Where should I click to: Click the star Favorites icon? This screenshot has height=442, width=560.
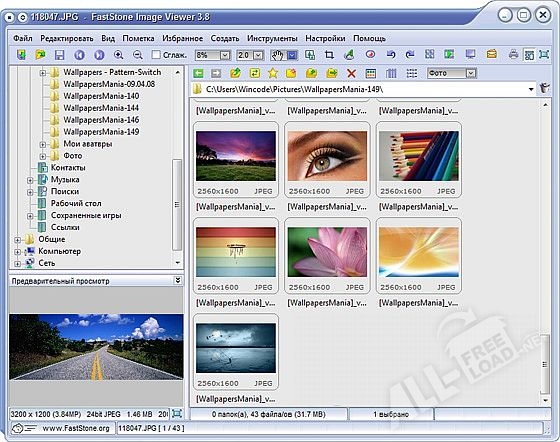point(273,73)
